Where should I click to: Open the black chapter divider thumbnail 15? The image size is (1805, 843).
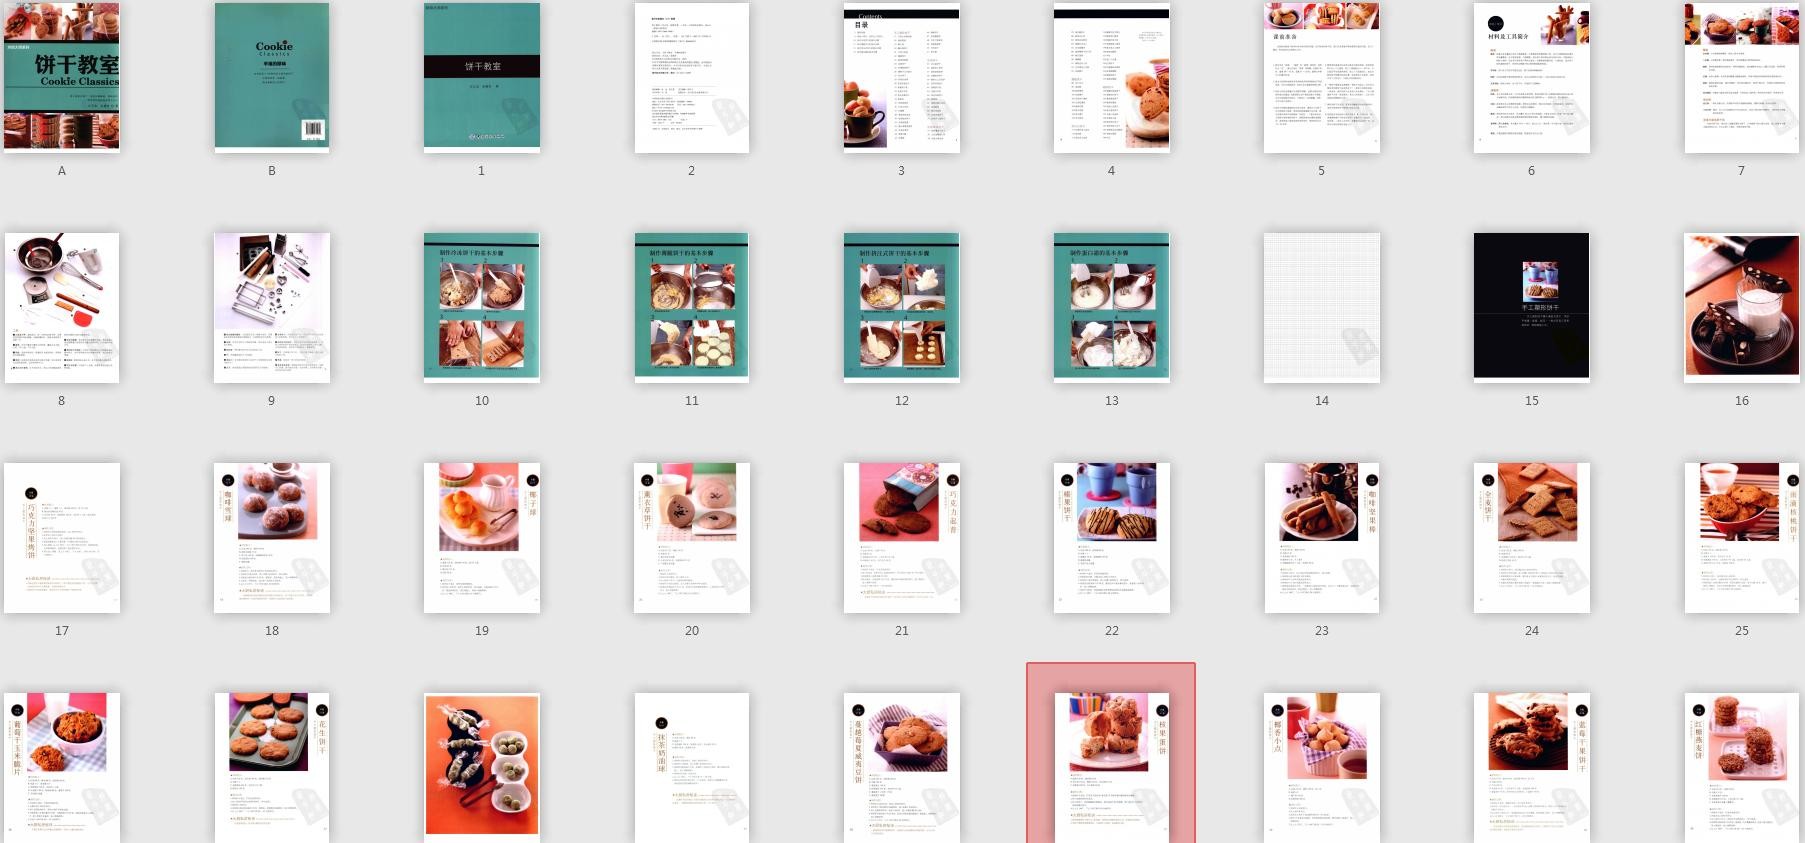click(x=1531, y=307)
